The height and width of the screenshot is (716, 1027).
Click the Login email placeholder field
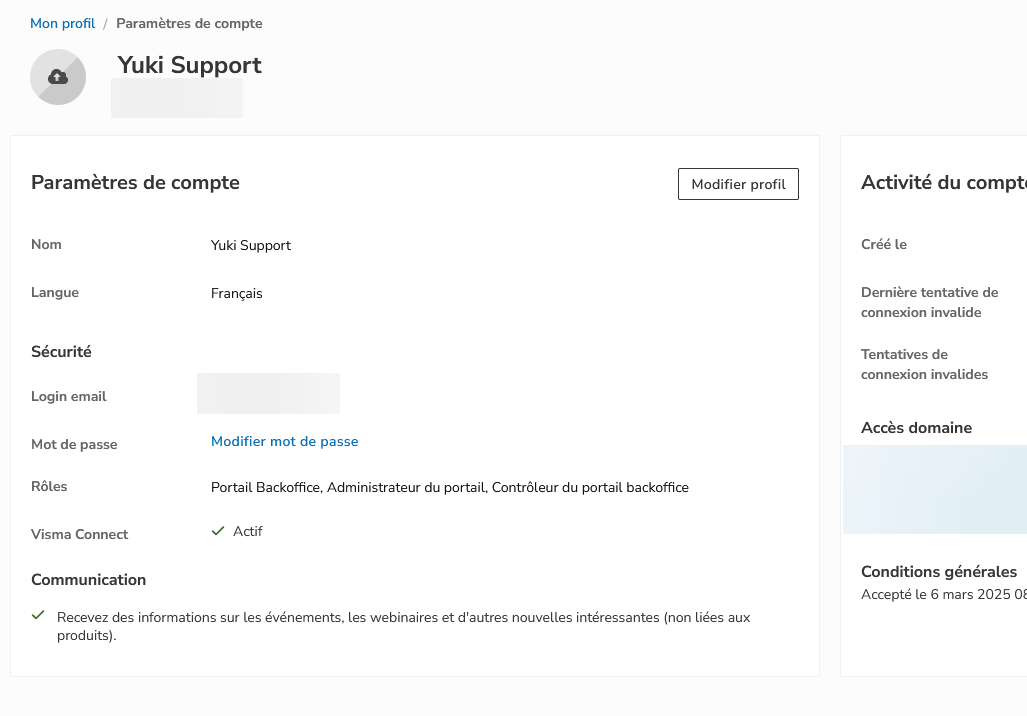(x=269, y=394)
